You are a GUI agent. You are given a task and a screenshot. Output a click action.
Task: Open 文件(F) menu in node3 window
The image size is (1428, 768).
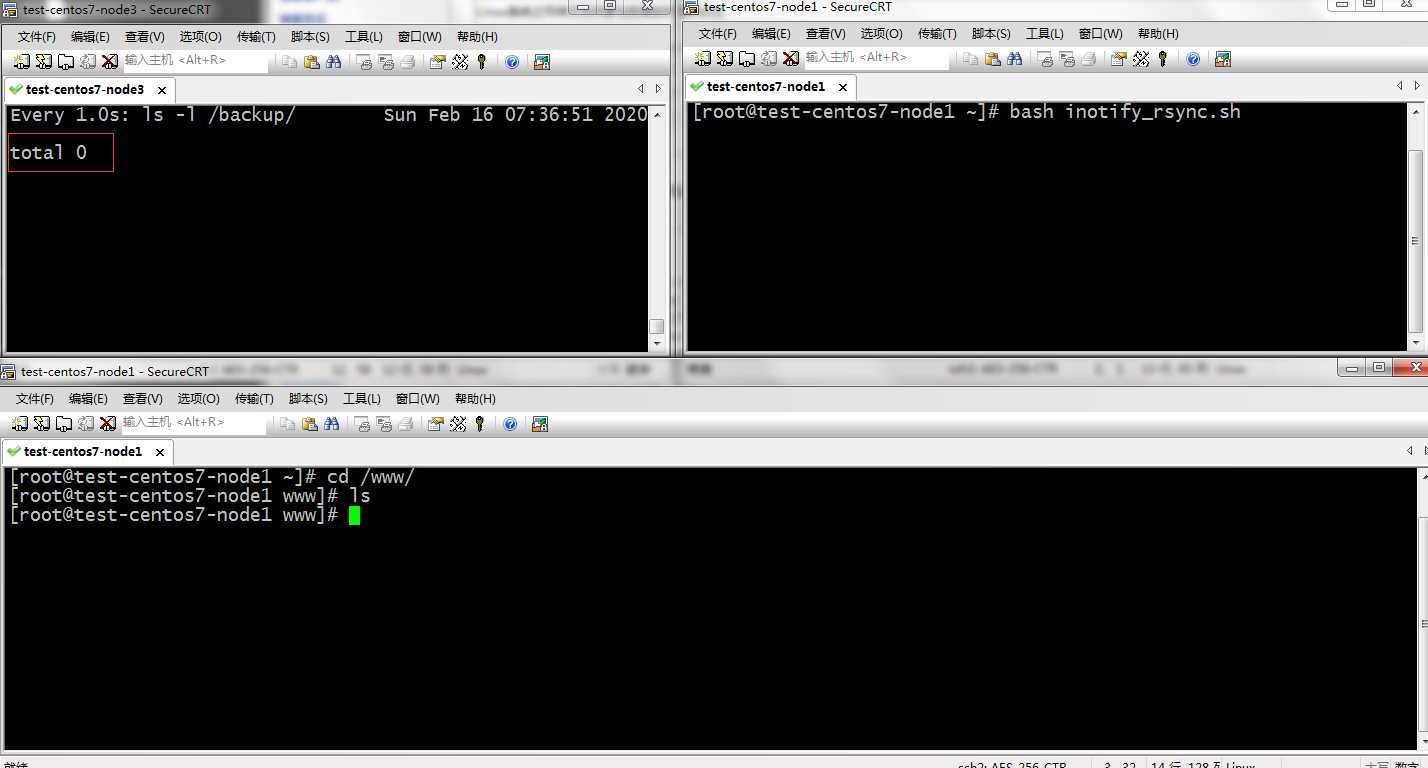click(x=37, y=37)
